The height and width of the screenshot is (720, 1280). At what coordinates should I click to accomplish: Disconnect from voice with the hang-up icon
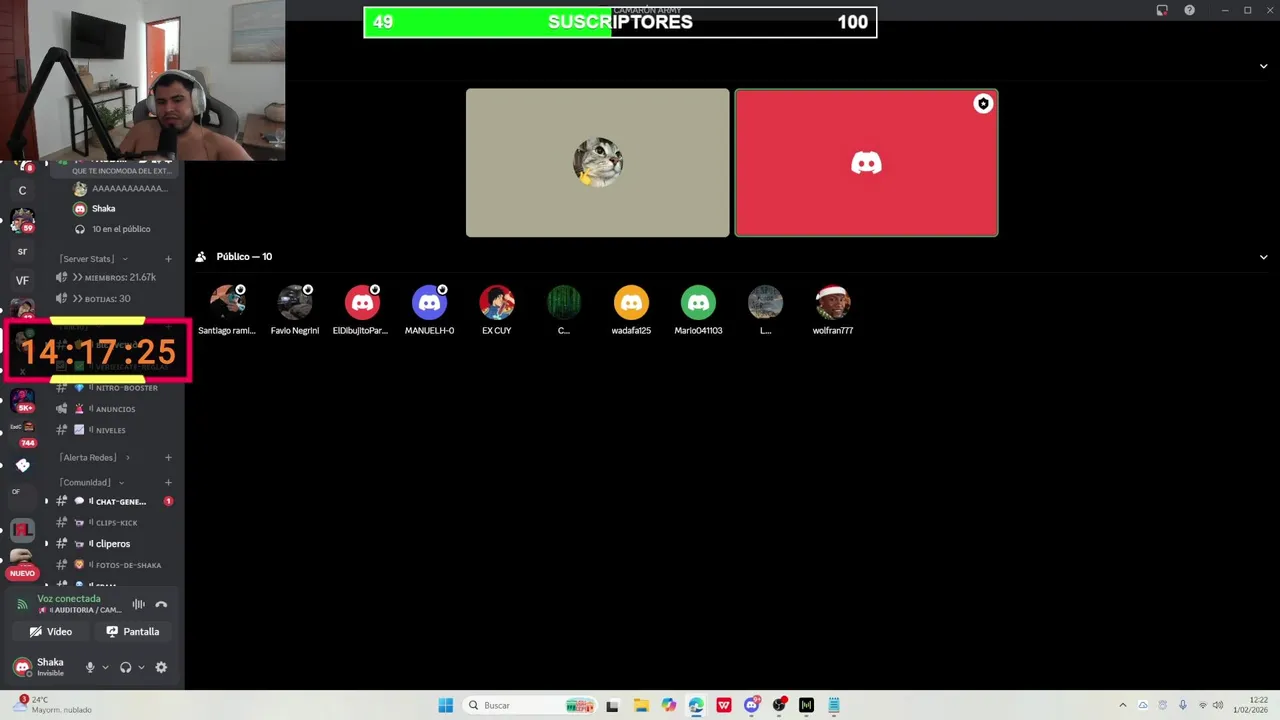161,604
